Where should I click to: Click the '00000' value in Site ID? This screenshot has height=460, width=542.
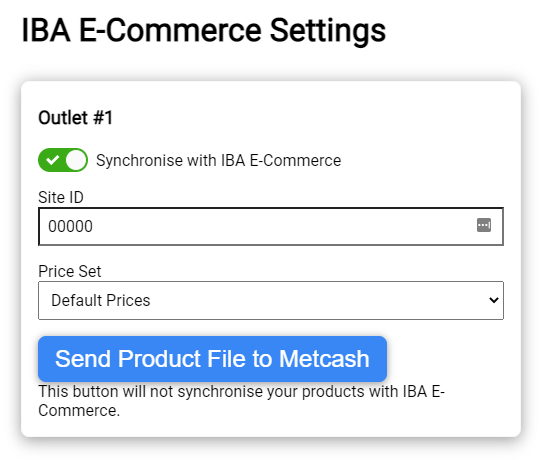pyautogui.click(x=71, y=226)
